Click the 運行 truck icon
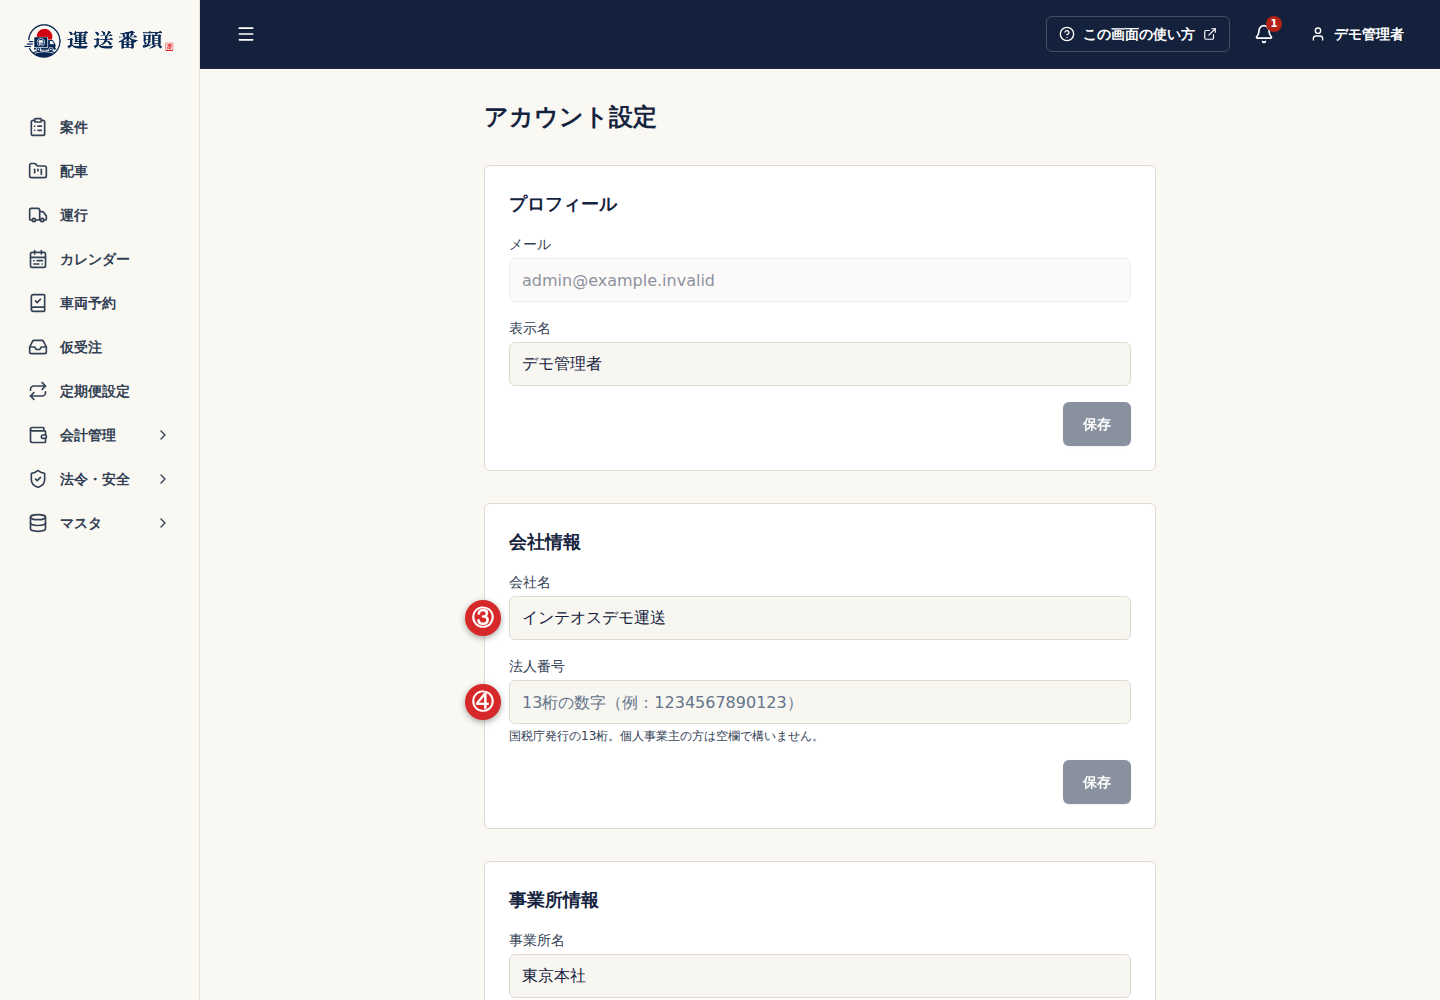The height and width of the screenshot is (1000, 1440). point(38,215)
